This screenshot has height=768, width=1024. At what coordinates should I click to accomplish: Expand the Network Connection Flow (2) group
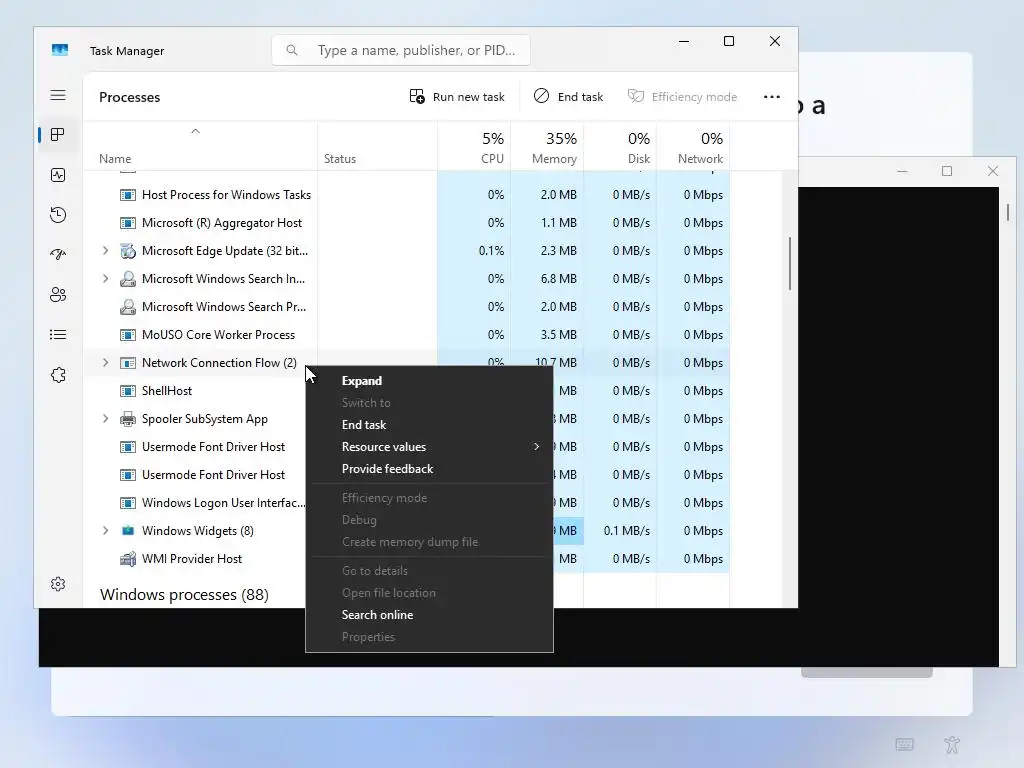click(x=105, y=362)
